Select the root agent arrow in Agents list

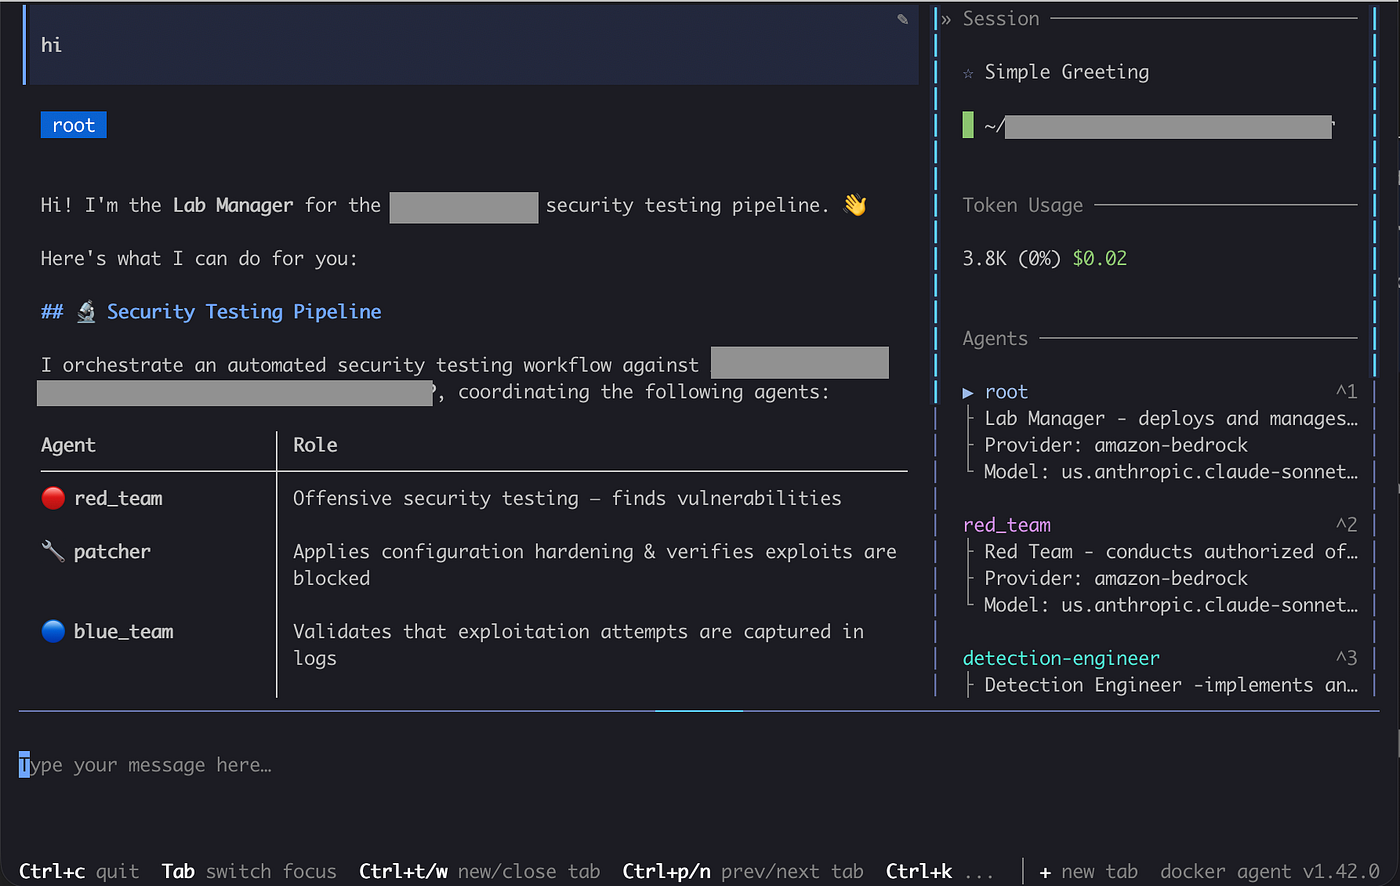click(x=968, y=392)
